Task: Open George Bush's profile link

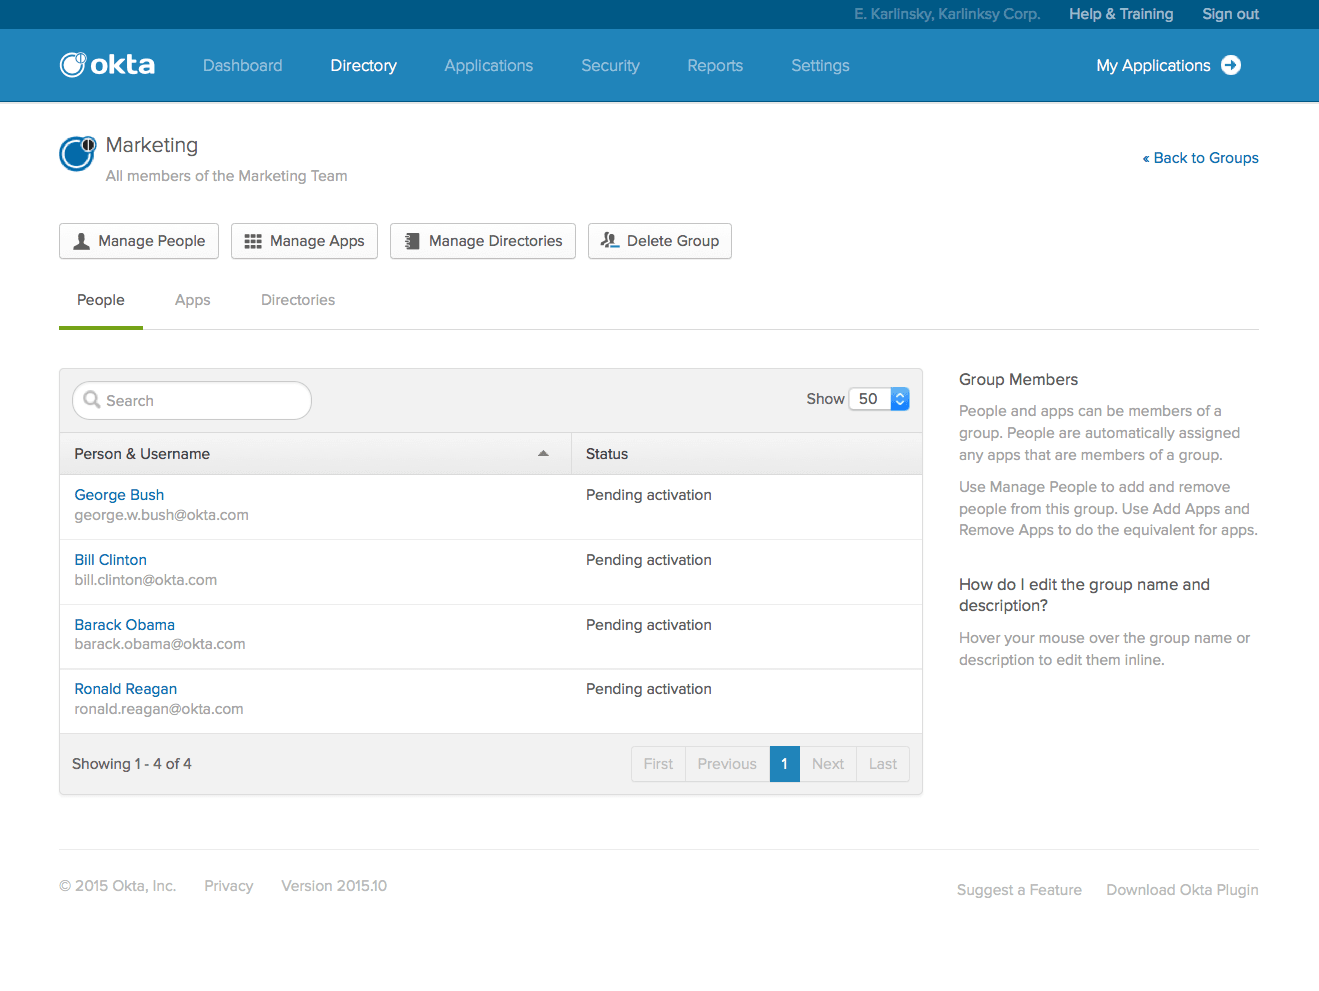Action: (x=119, y=495)
